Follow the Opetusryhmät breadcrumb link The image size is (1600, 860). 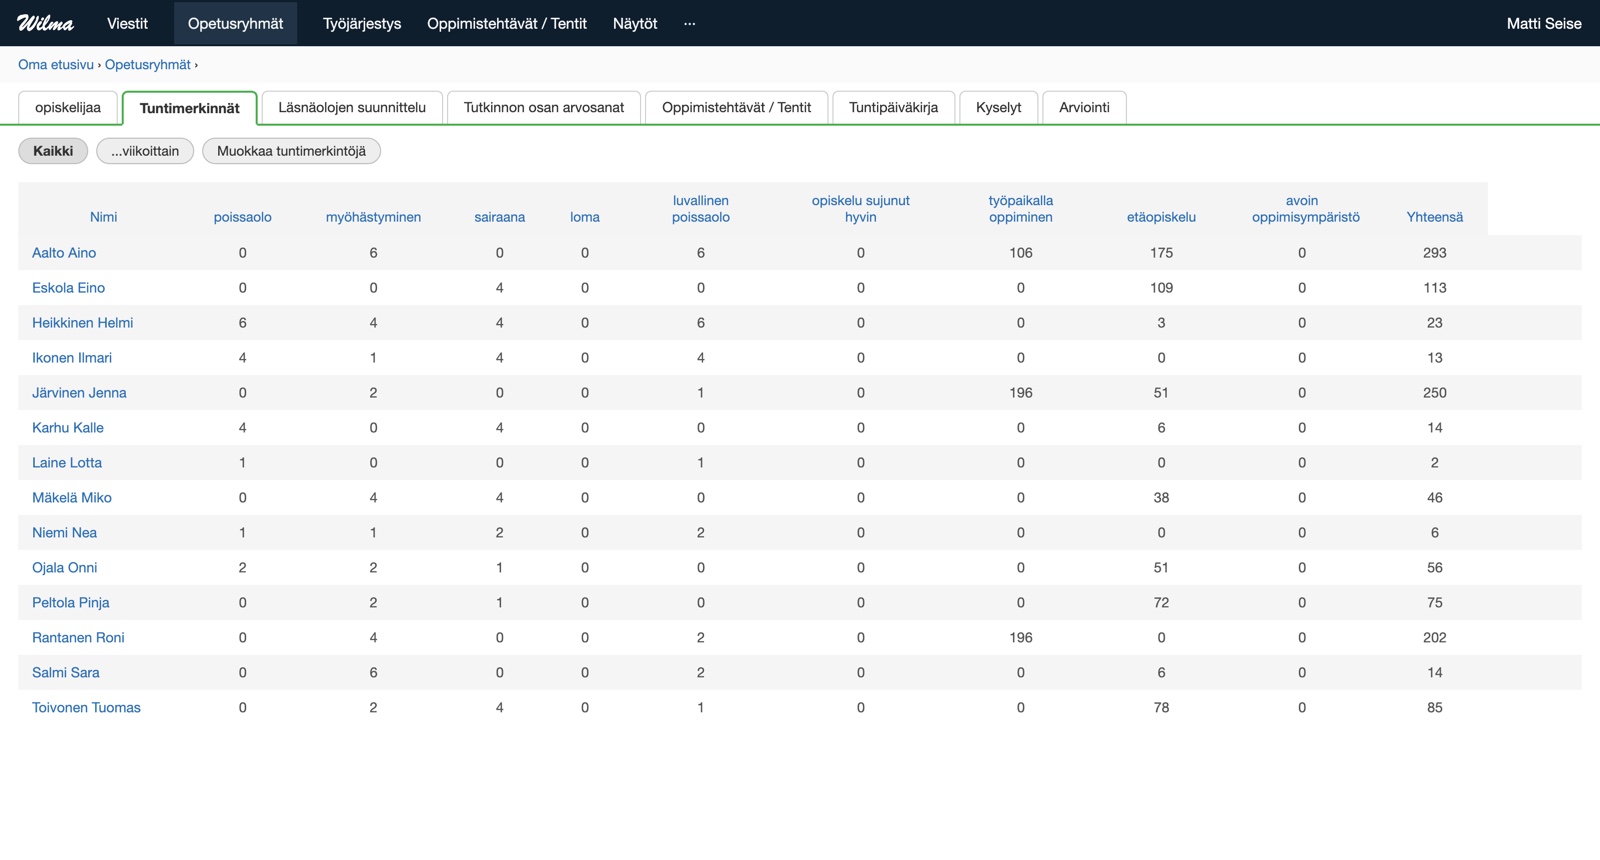pyautogui.click(x=148, y=64)
